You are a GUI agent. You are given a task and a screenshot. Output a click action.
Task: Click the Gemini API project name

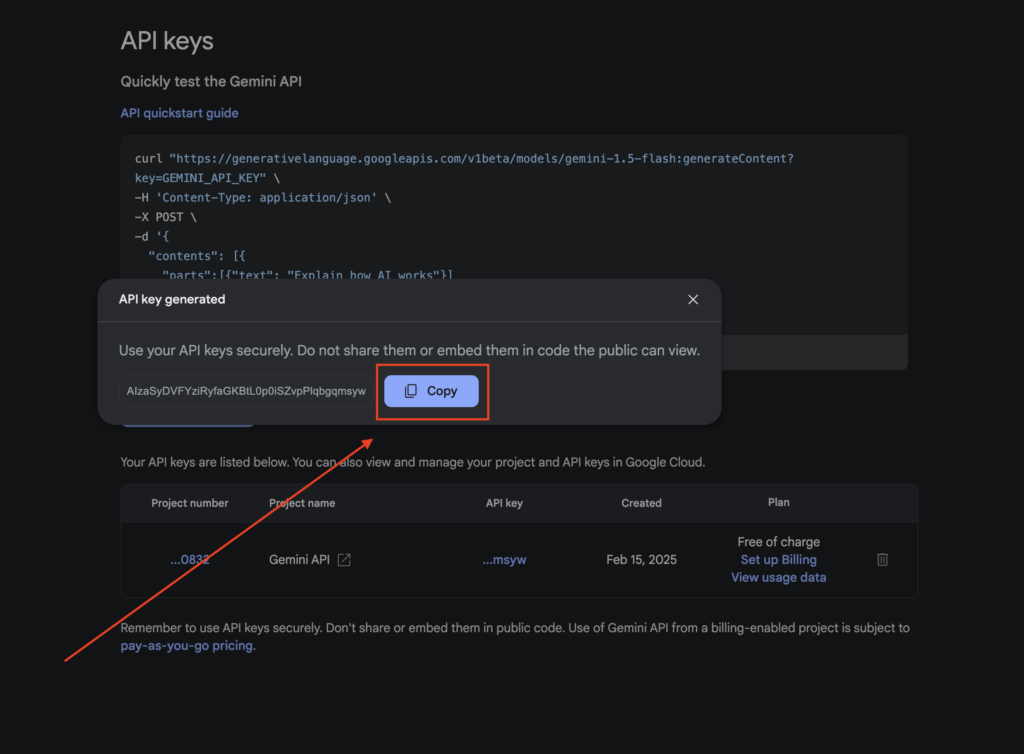coord(299,559)
